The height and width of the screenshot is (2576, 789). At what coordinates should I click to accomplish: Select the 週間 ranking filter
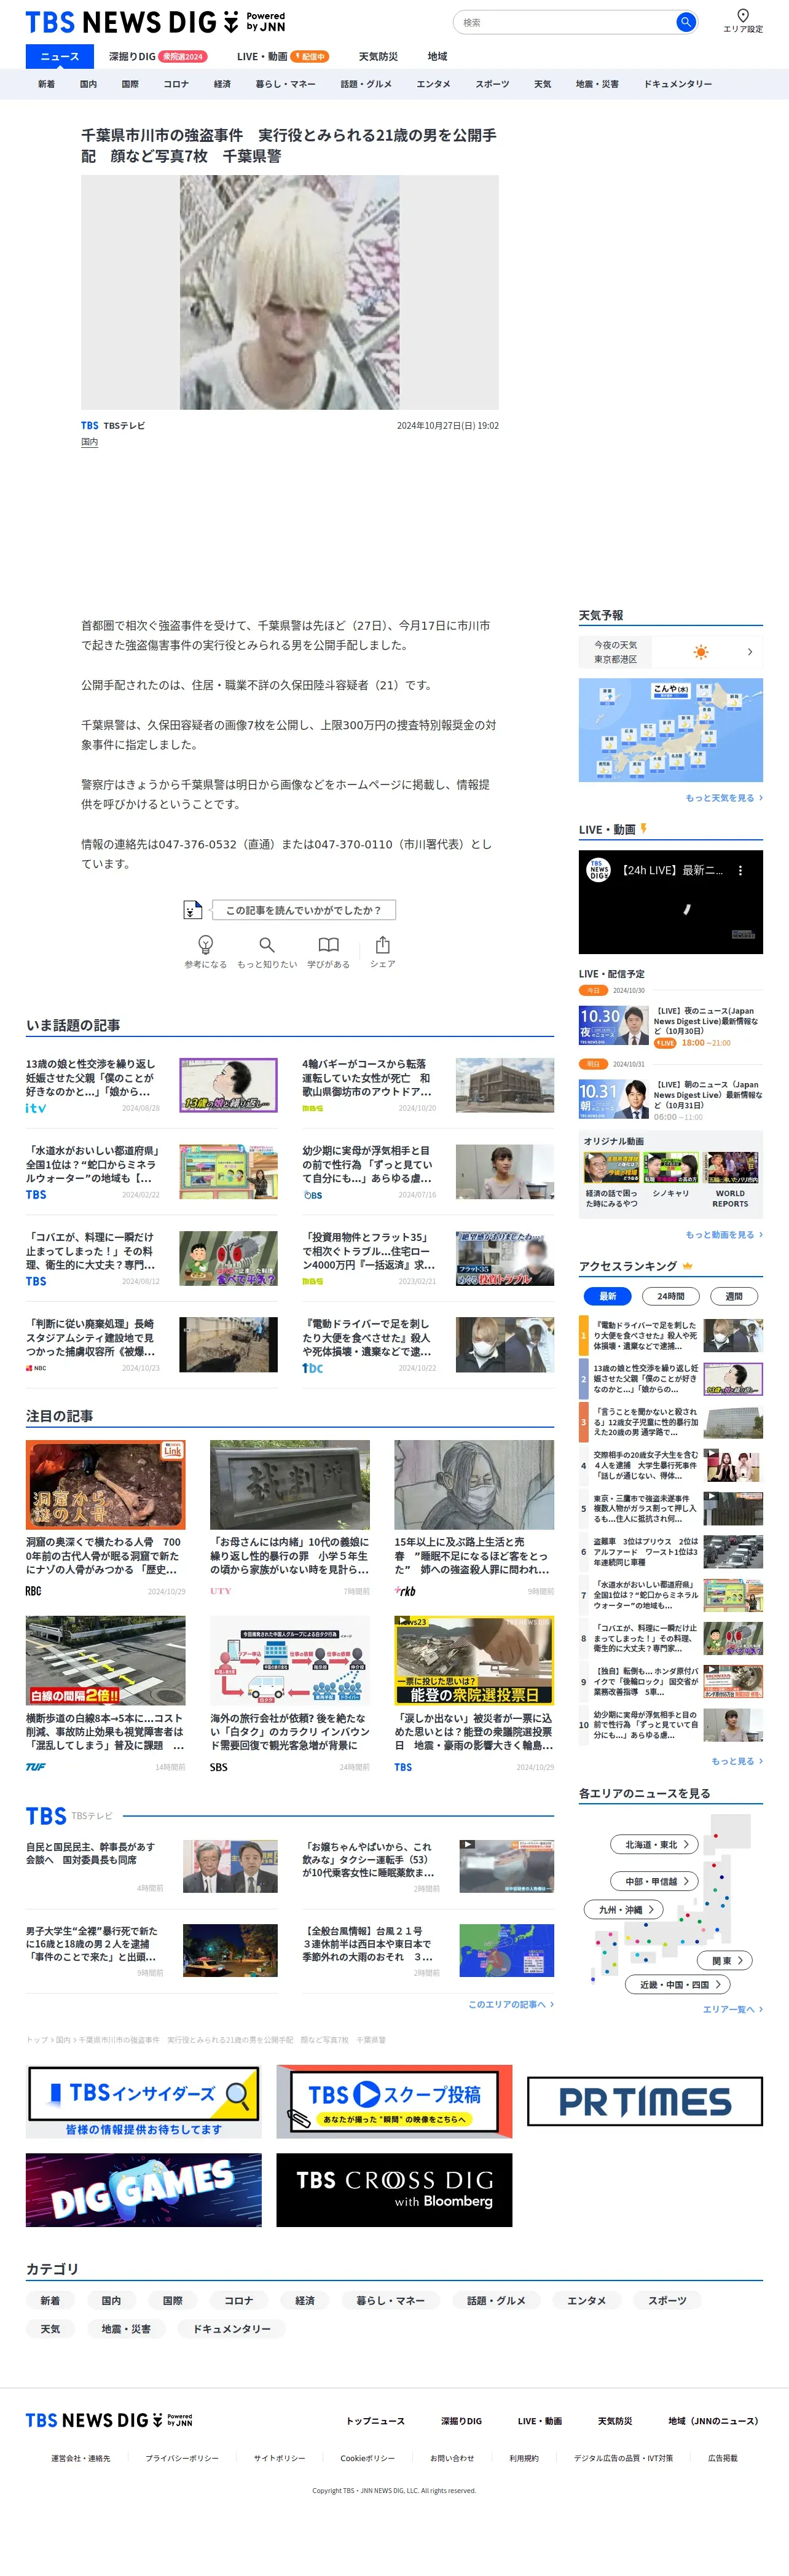734,1296
